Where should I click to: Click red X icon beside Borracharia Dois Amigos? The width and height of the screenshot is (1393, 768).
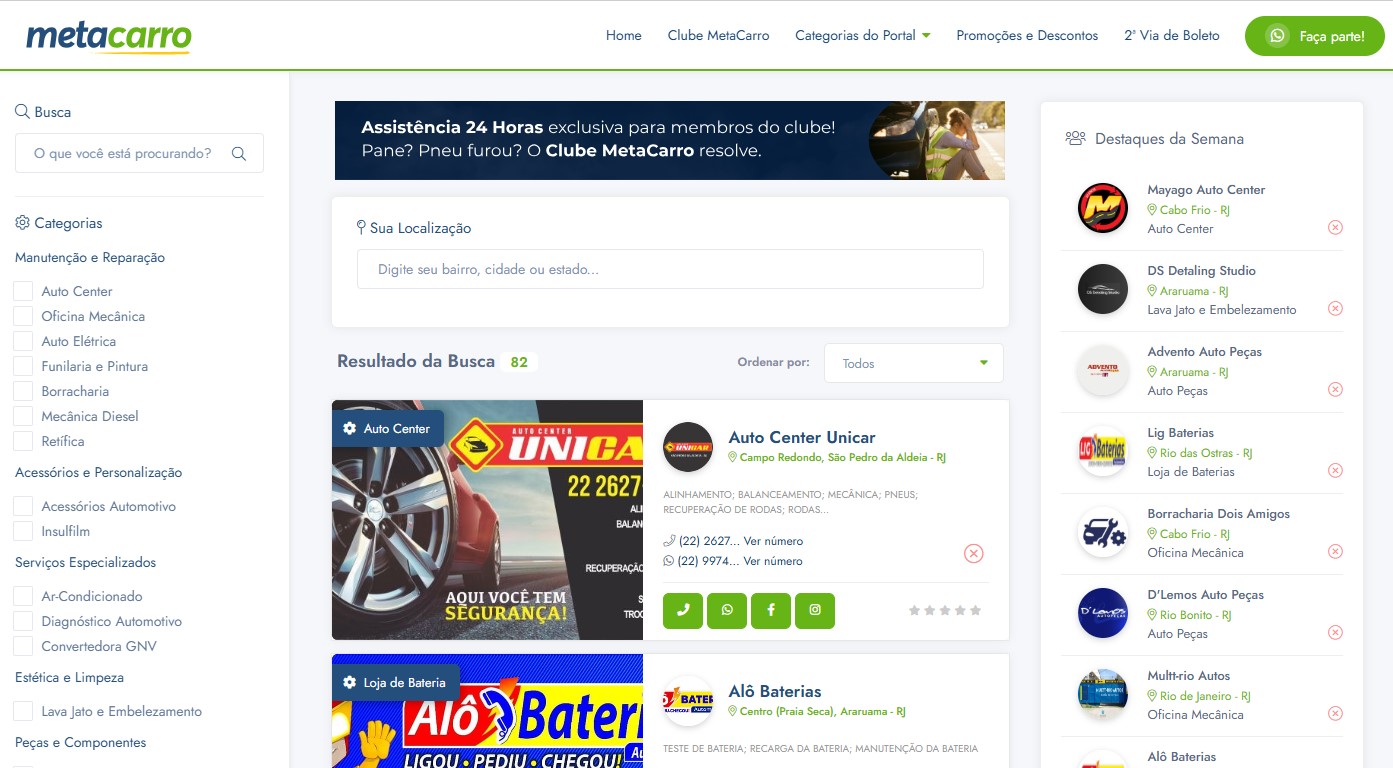point(1335,552)
